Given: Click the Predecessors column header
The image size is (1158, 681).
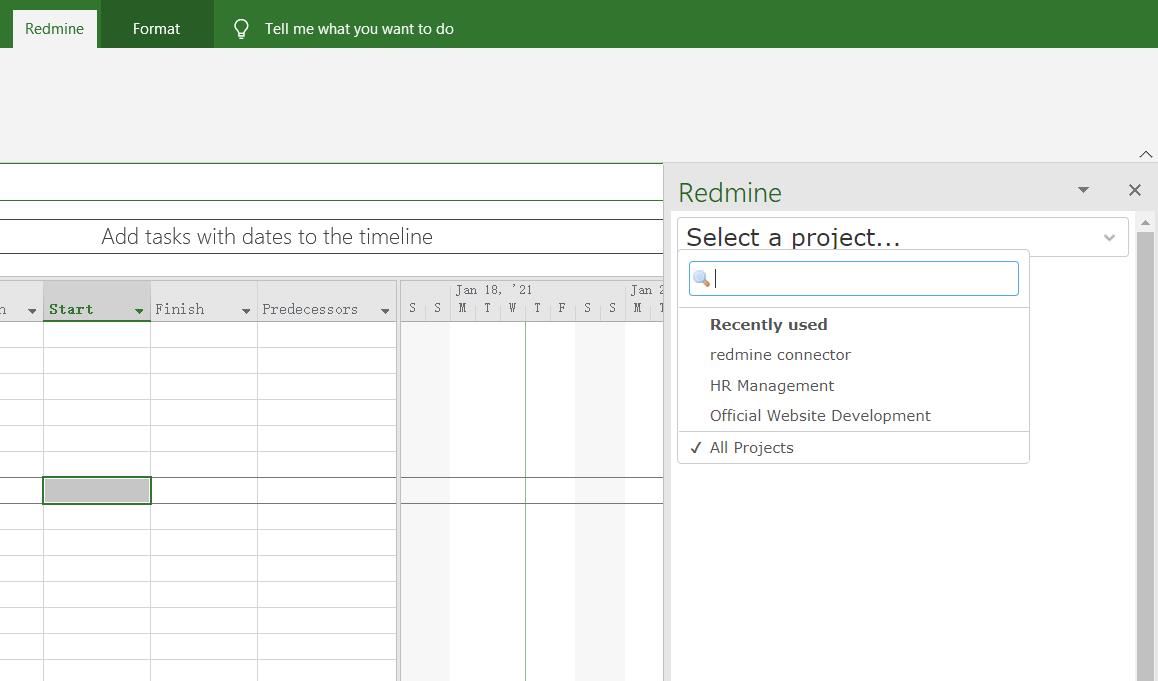Looking at the screenshot, I should 327,301.
